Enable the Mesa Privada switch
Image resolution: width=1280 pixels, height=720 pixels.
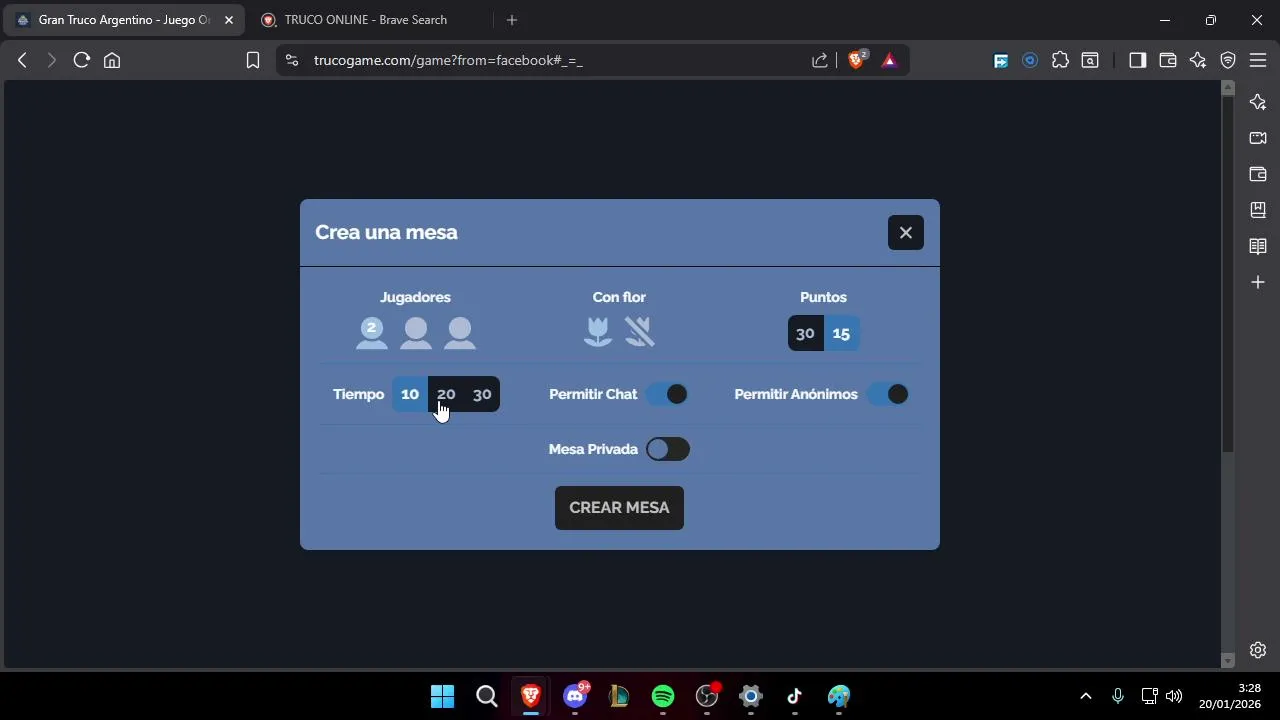(x=668, y=449)
